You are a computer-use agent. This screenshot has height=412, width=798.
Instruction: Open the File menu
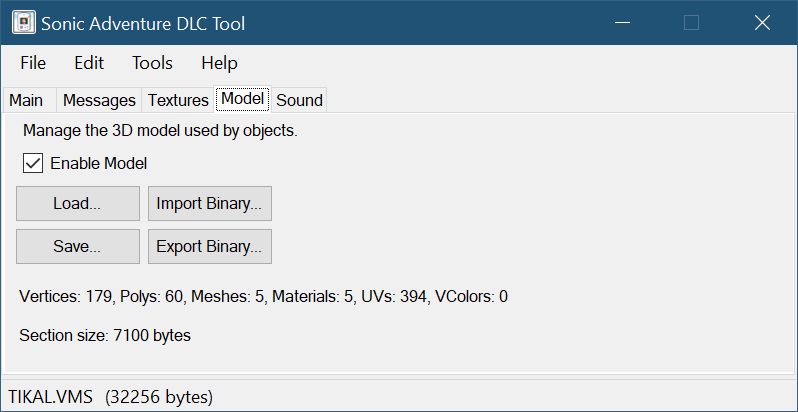point(33,63)
